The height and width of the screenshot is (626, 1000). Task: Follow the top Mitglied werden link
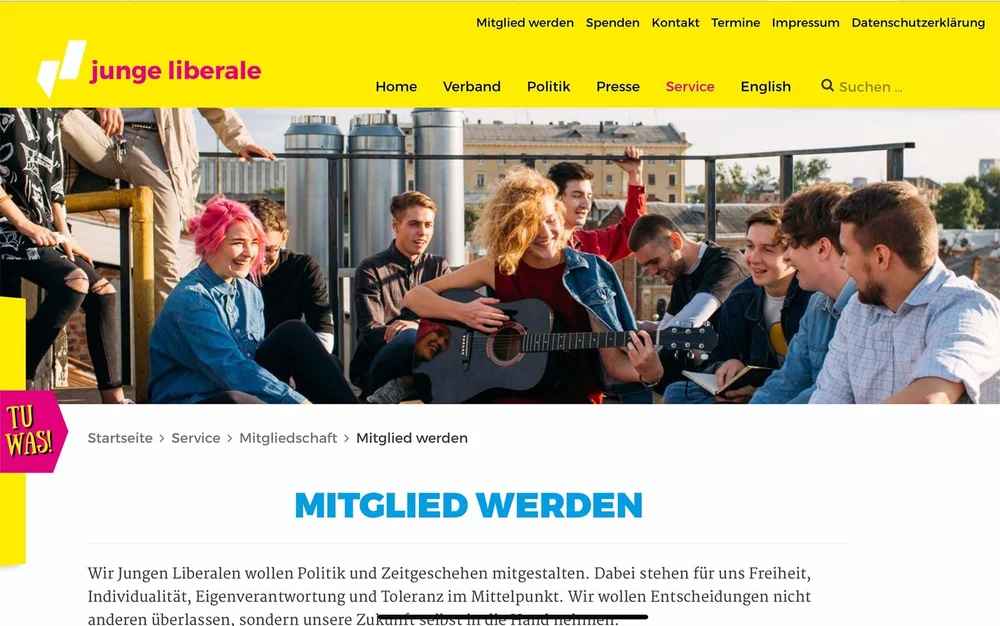(525, 23)
